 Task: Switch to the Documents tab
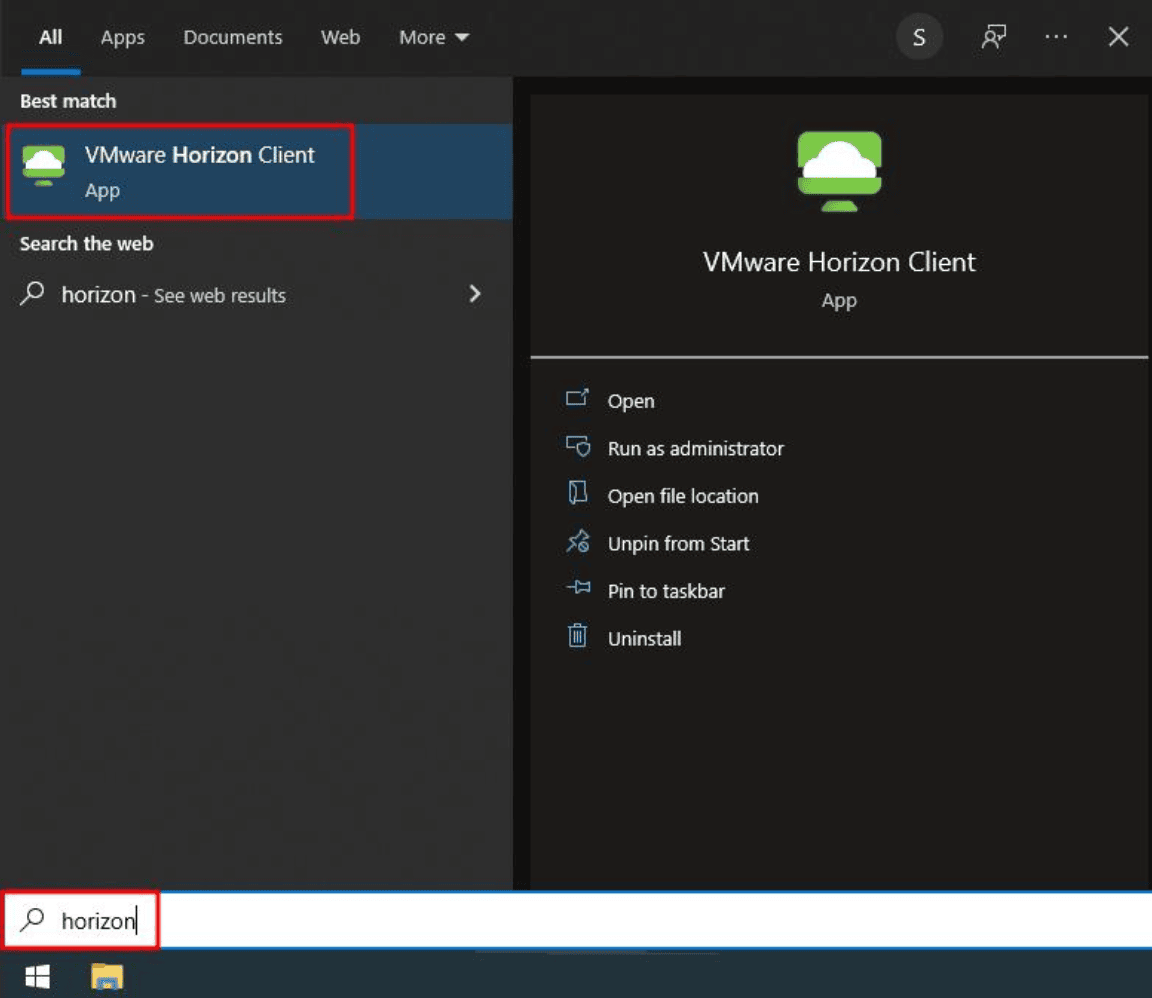coord(233,38)
